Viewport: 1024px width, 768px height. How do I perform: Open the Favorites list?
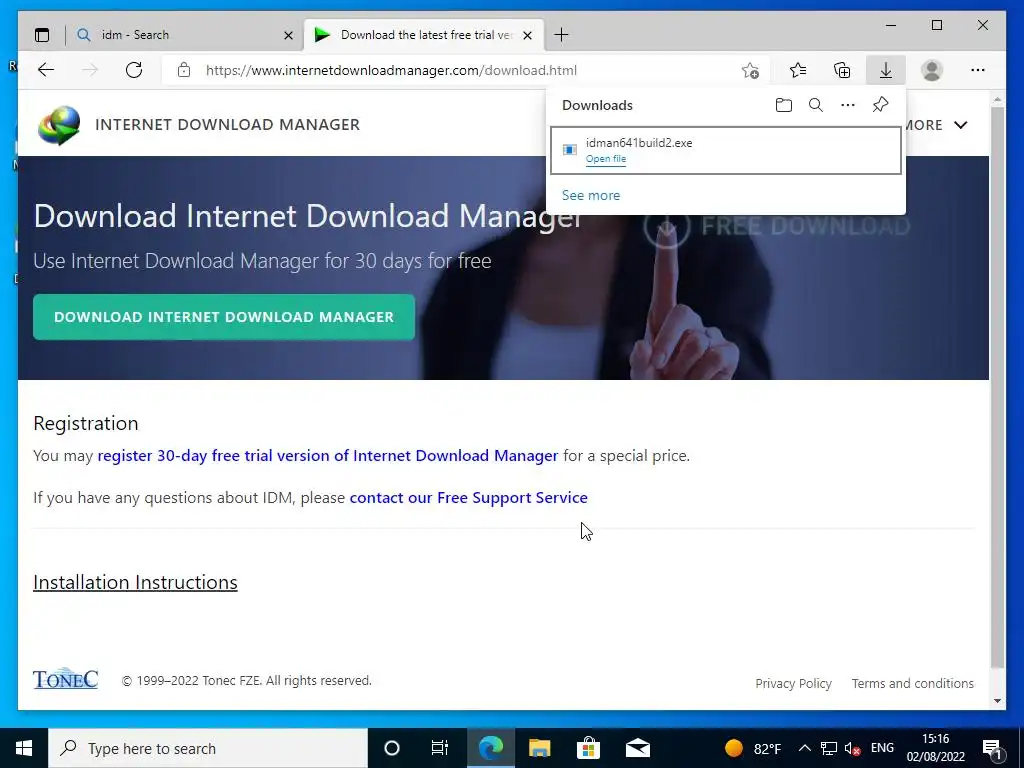(x=797, y=70)
